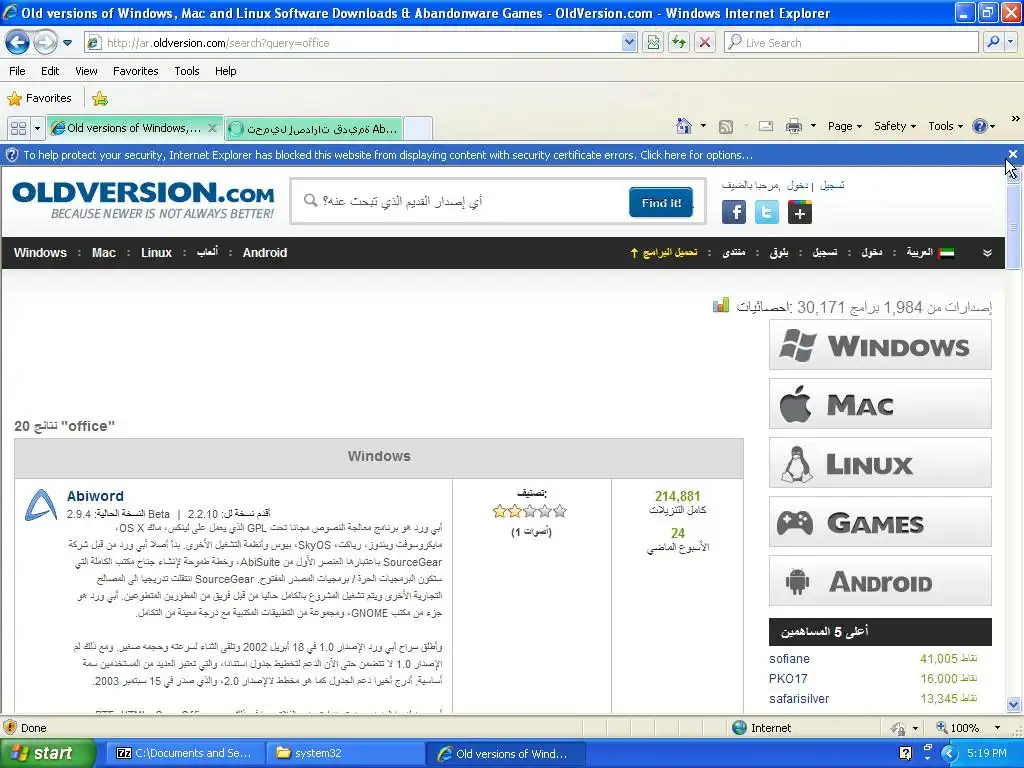The width and height of the screenshot is (1024, 768).
Task: Open the File menu
Action: point(18,71)
